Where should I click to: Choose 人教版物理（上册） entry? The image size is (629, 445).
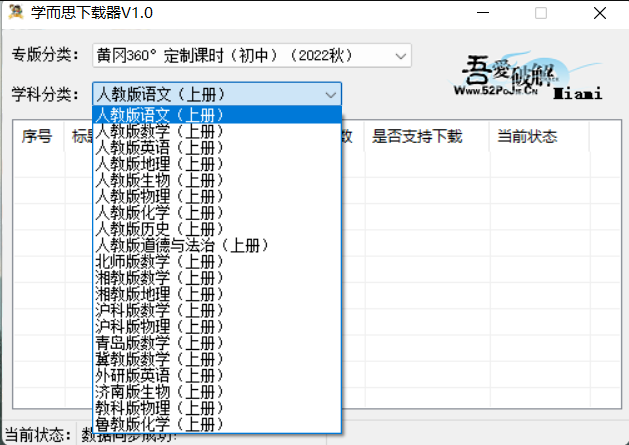(217, 197)
